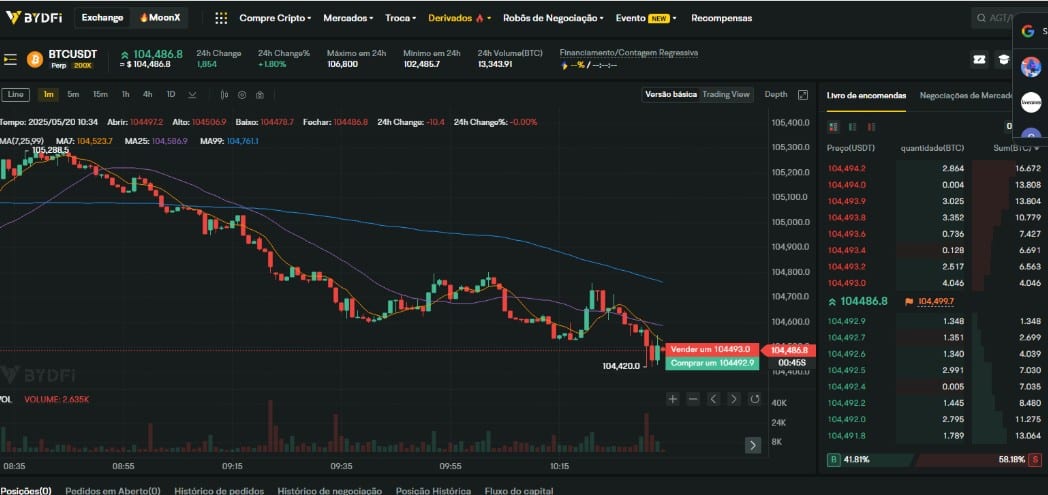Open the graduation cap tutorial icon
The width and height of the screenshot is (1048, 495).
click(1003, 59)
